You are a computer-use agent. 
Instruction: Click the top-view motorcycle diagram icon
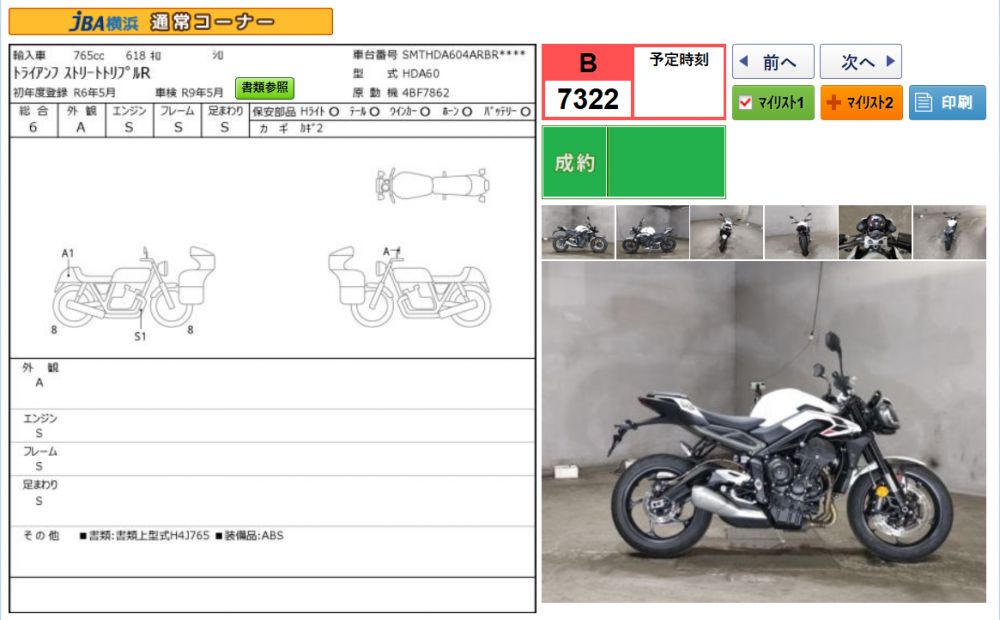431,184
